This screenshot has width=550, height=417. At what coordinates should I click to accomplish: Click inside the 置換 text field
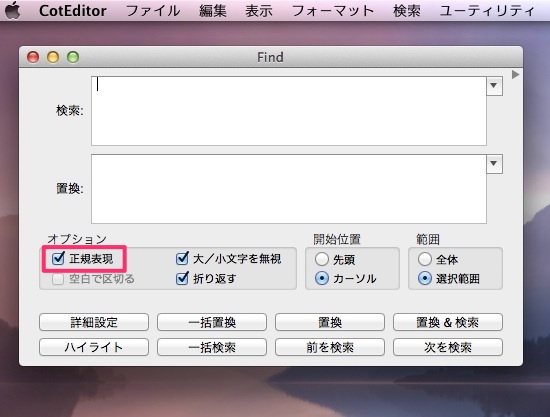[289, 189]
